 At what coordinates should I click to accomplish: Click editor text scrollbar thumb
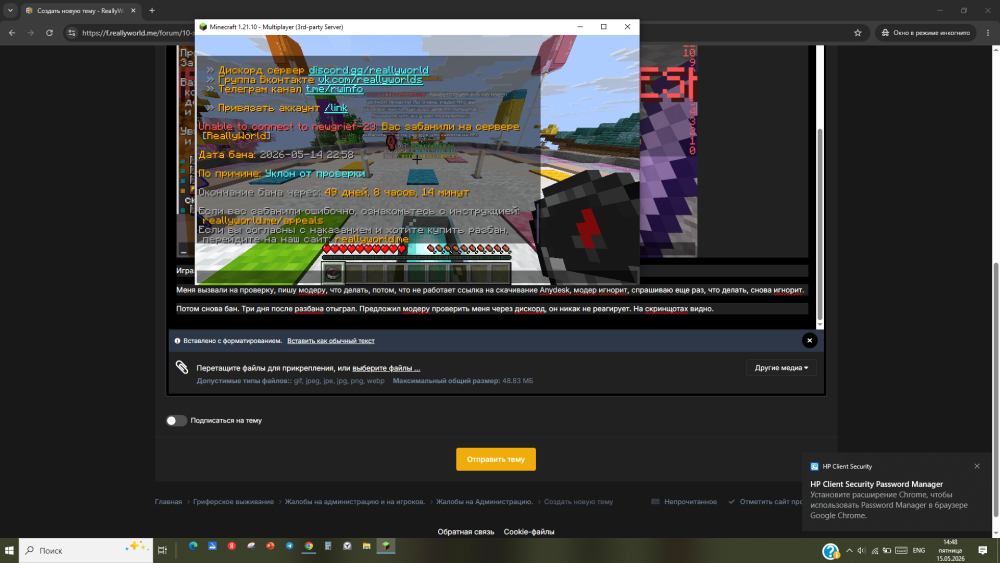coord(820,226)
